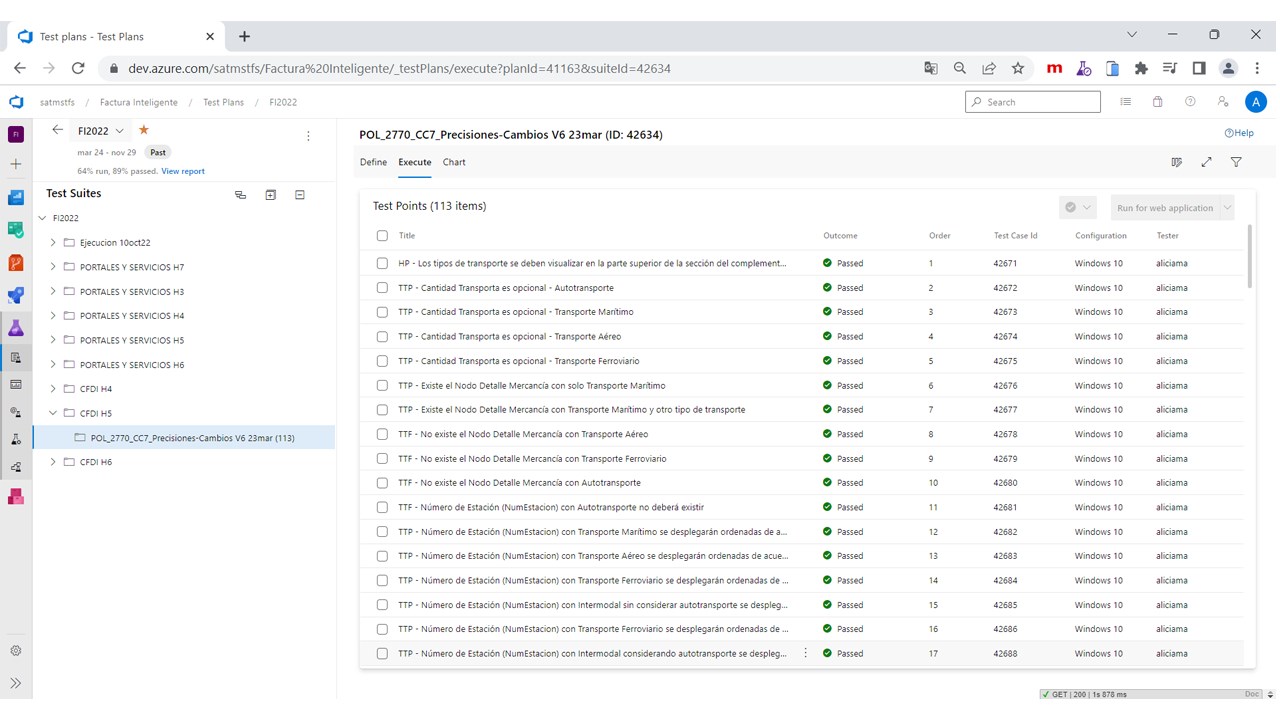This screenshot has height=720, width=1280.
Task: Enter full screen mode with the expand arrows
Action: pos(1207,162)
